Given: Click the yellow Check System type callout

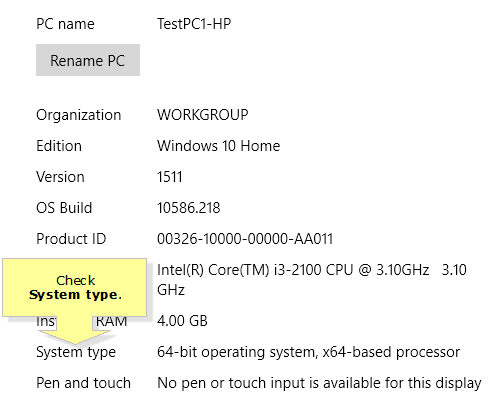Looking at the screenshot, I should (x=75, y=288).
